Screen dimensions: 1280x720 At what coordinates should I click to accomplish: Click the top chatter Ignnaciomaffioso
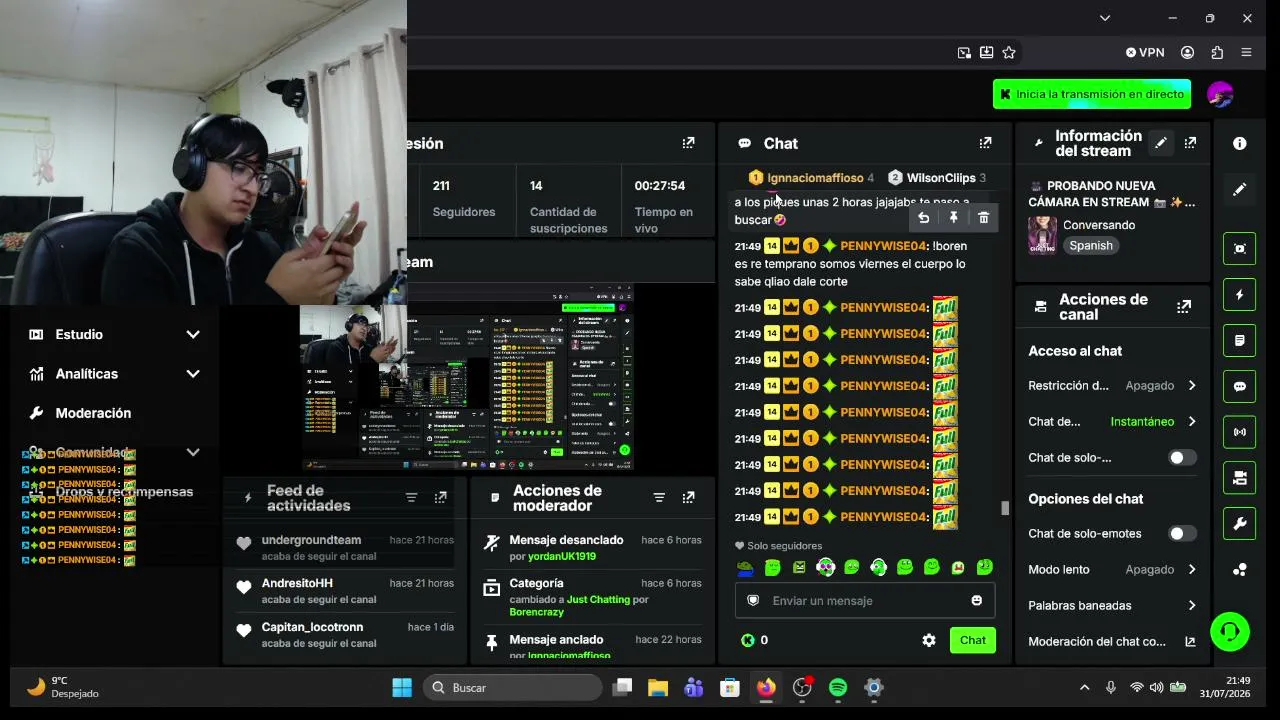click(815, 178)
